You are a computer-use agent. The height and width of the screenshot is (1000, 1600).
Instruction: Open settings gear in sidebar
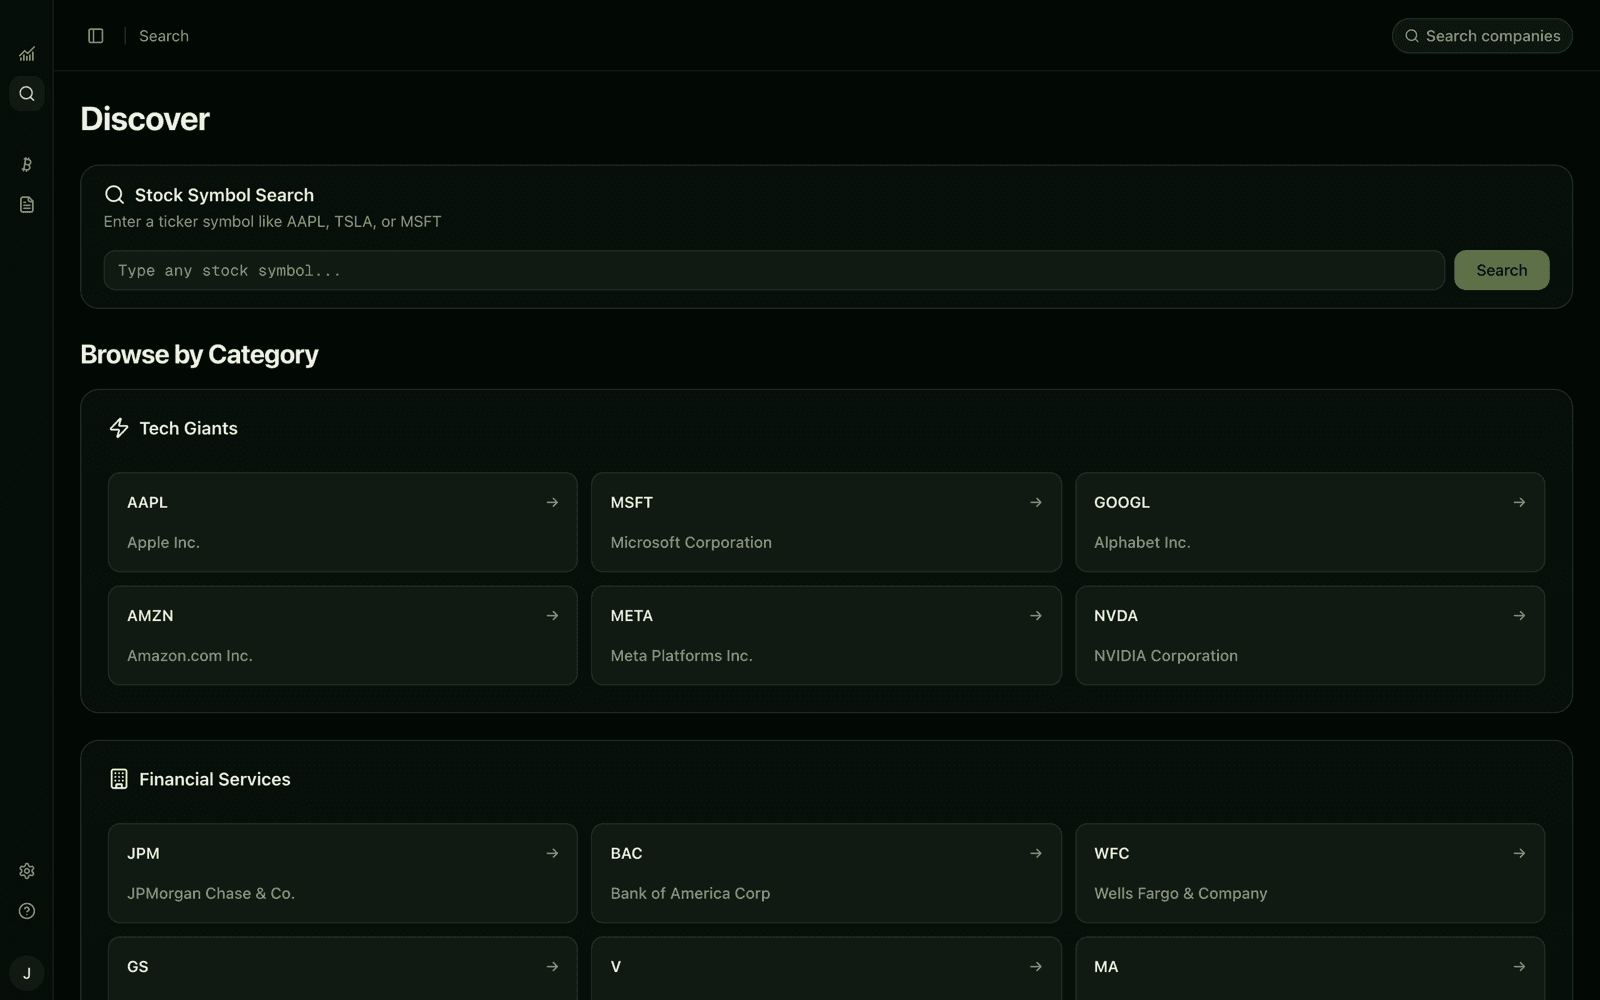pyautogui.click(x=27, y=871)
